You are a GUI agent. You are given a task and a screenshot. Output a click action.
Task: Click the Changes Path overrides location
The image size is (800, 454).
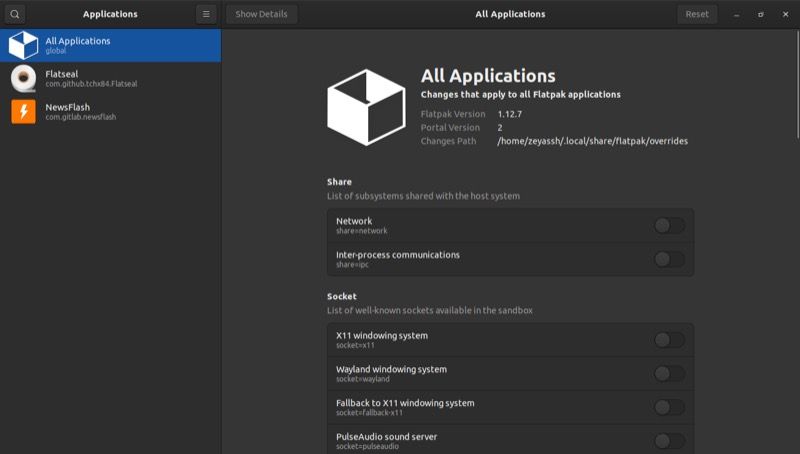(592, 141)
